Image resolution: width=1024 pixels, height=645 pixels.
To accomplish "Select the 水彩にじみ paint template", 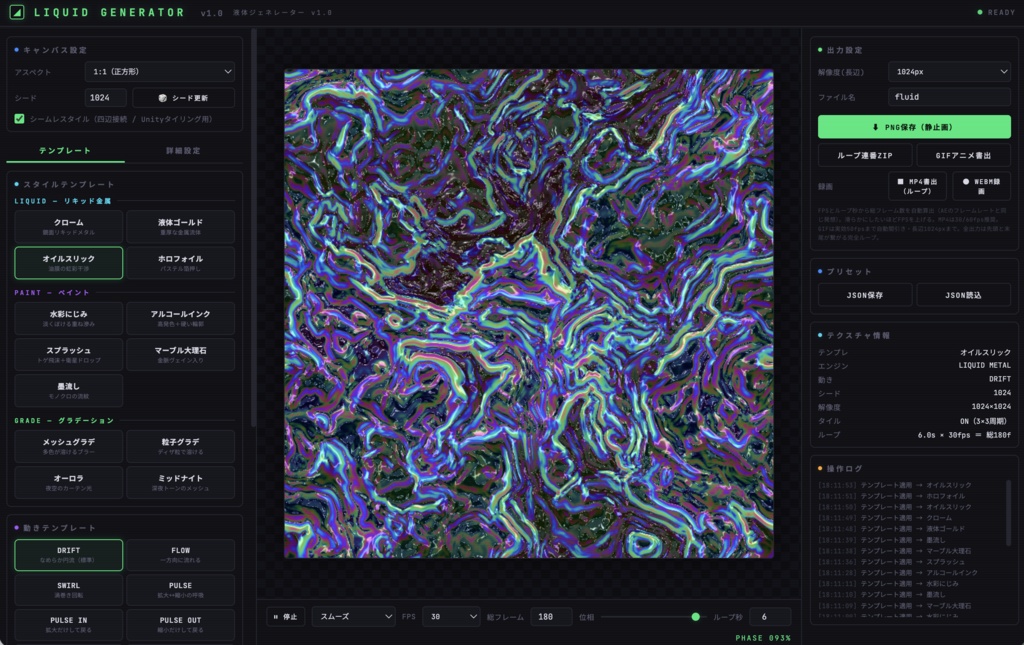I will point(69,318).
